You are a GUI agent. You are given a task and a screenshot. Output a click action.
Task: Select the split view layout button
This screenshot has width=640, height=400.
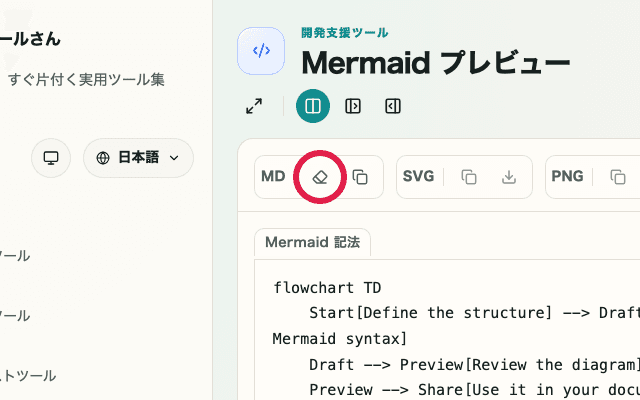pyautogui.click(x=313, y=106)
